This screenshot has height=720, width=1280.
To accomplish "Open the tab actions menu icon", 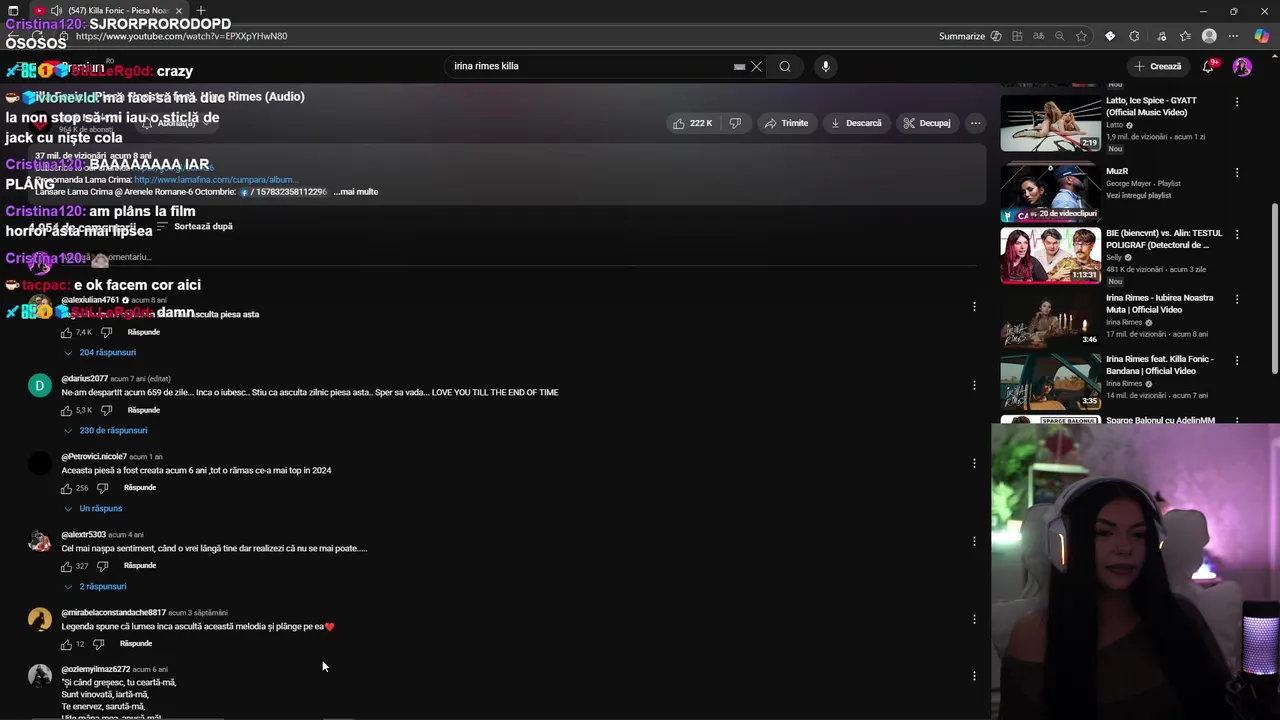I will click(13, 11).
